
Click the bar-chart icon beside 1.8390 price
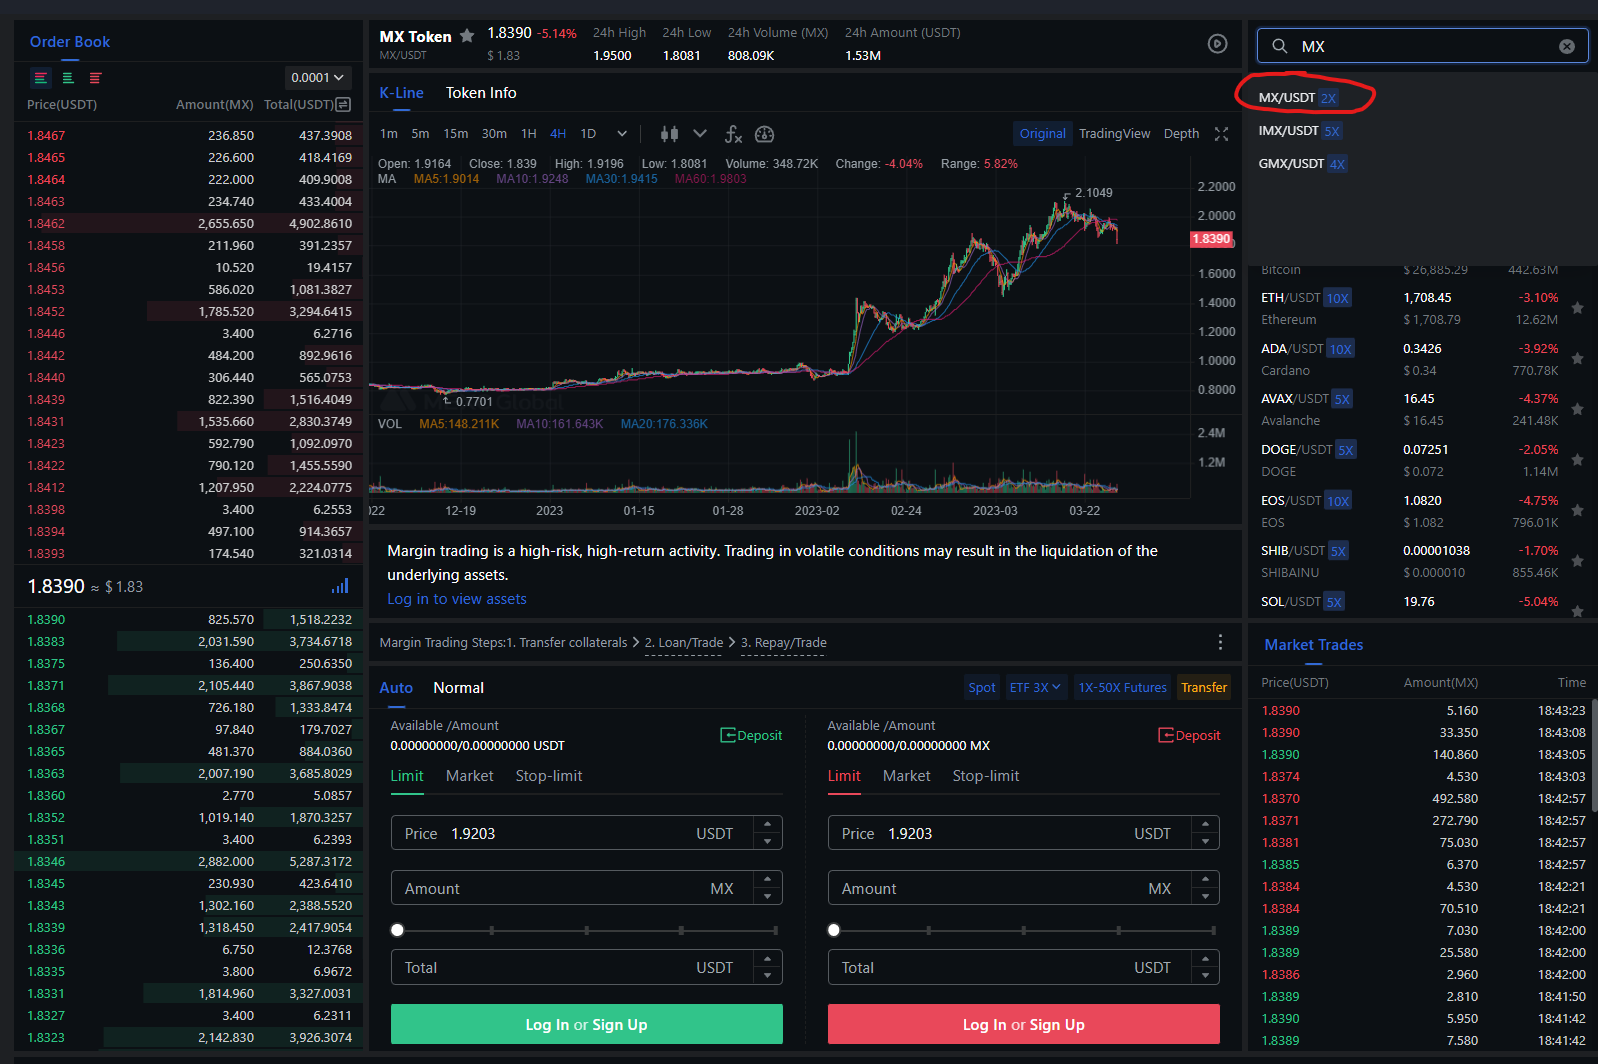coord(340,586)
